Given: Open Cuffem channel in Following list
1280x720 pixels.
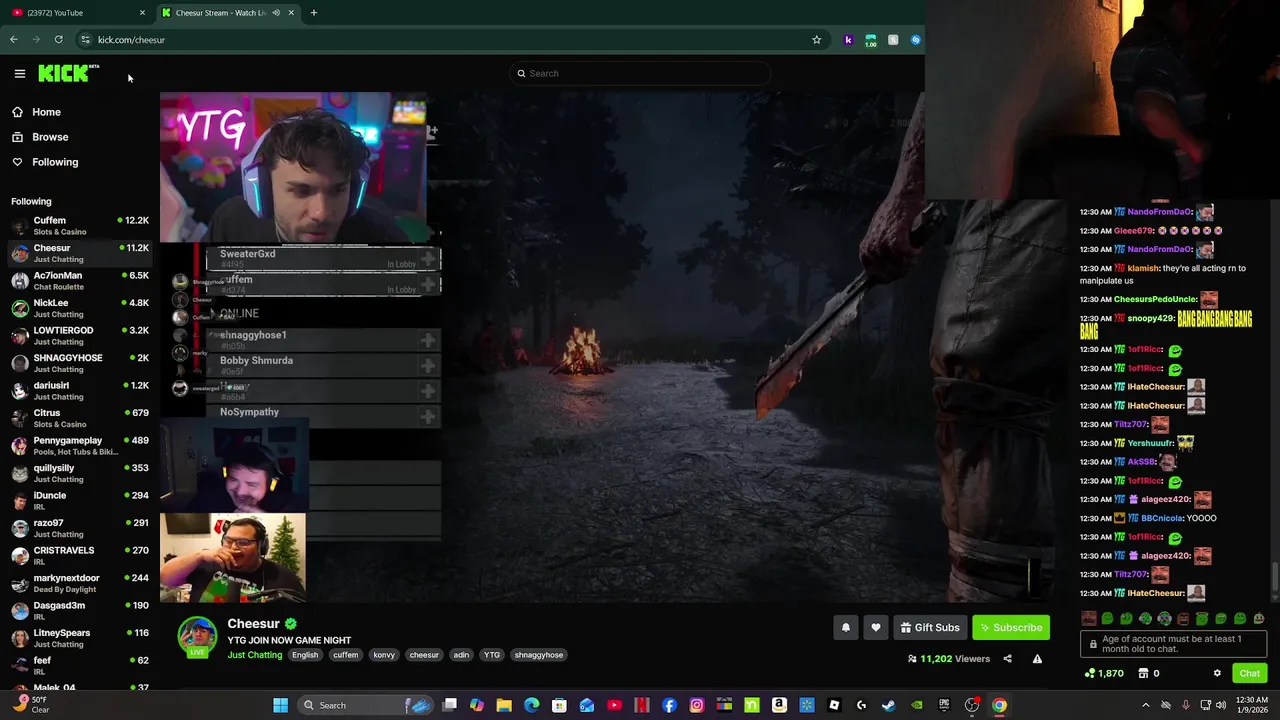Looking at the screenshot, I should coord(80,226).
